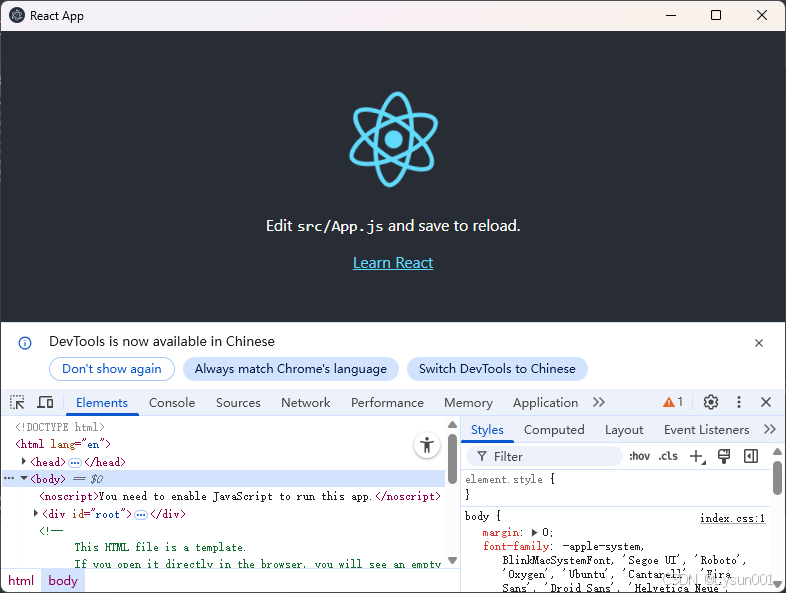Switch to the Elements tab
This screenshot has height=593, width=786.
click(102, 403)
